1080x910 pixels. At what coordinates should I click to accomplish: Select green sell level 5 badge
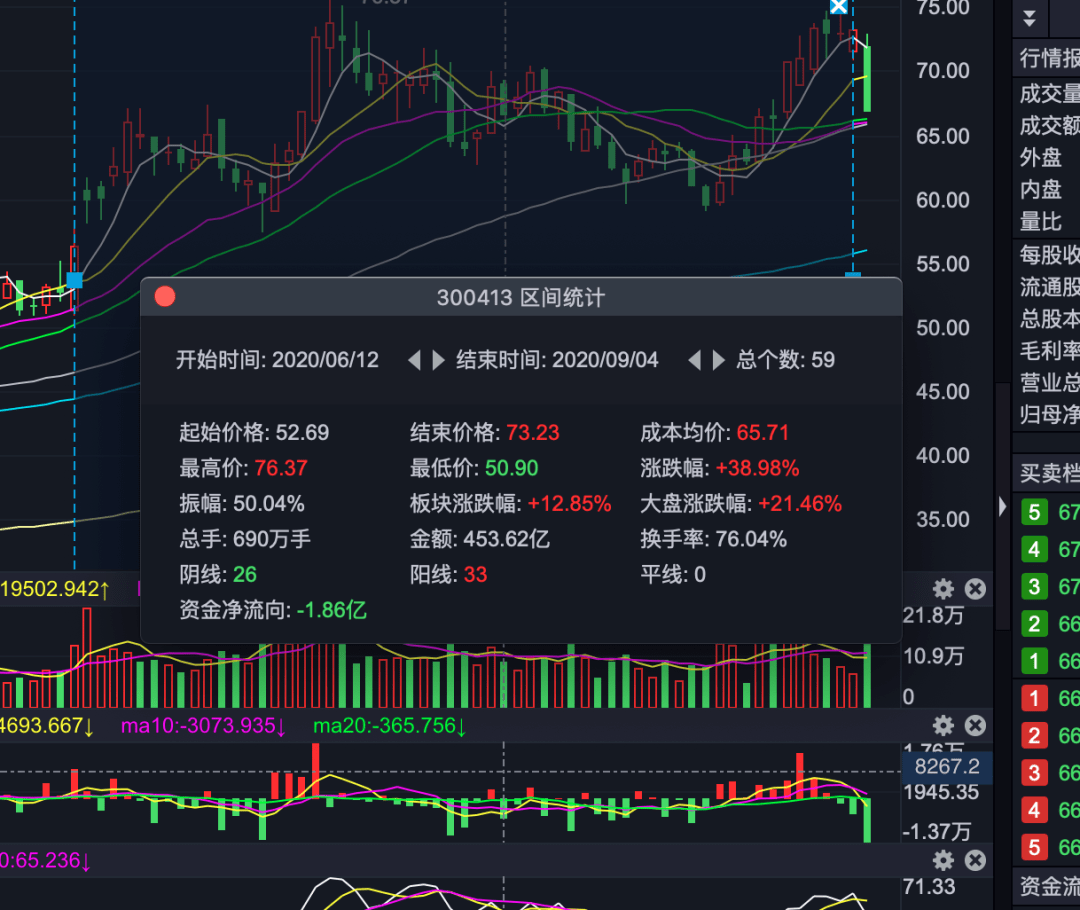[x=1034, y=514]
